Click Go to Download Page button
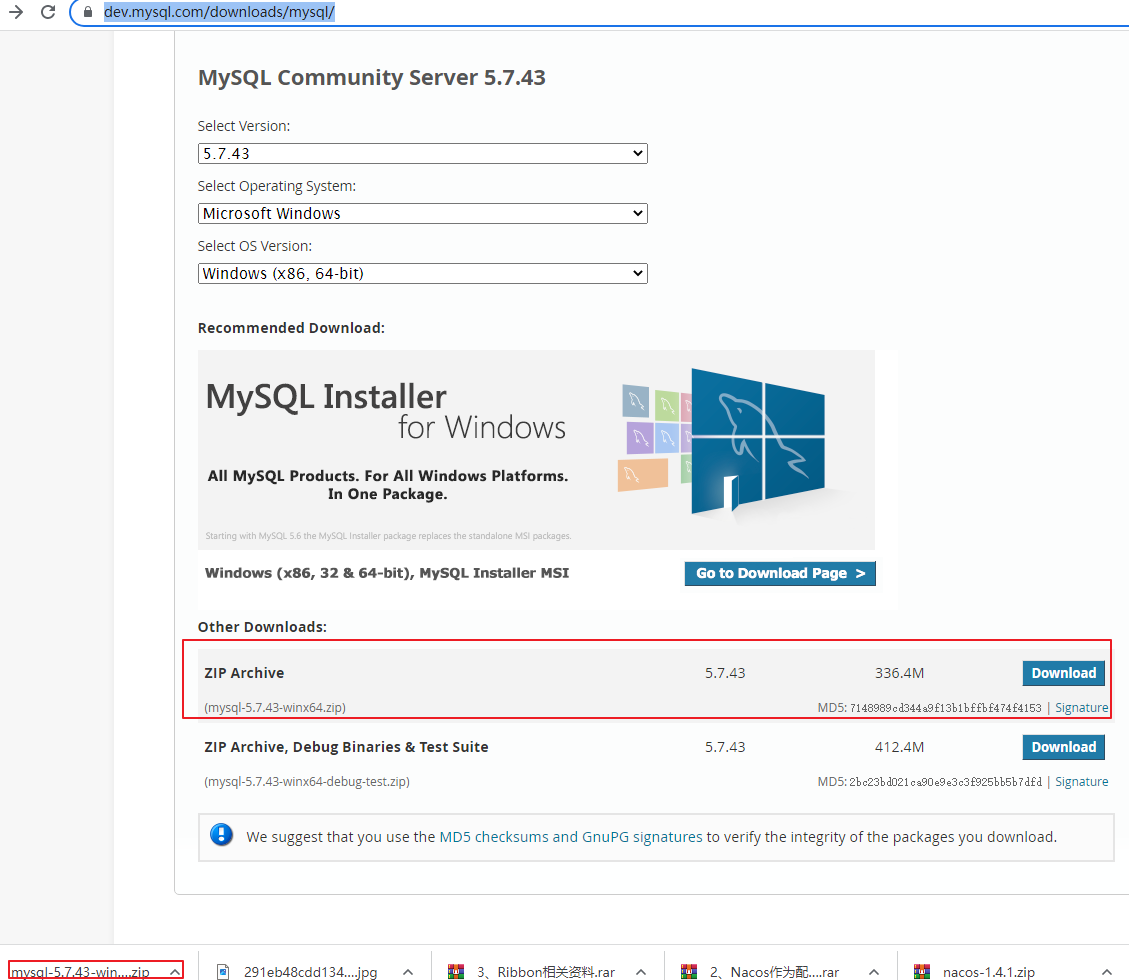 click(780, 573)
